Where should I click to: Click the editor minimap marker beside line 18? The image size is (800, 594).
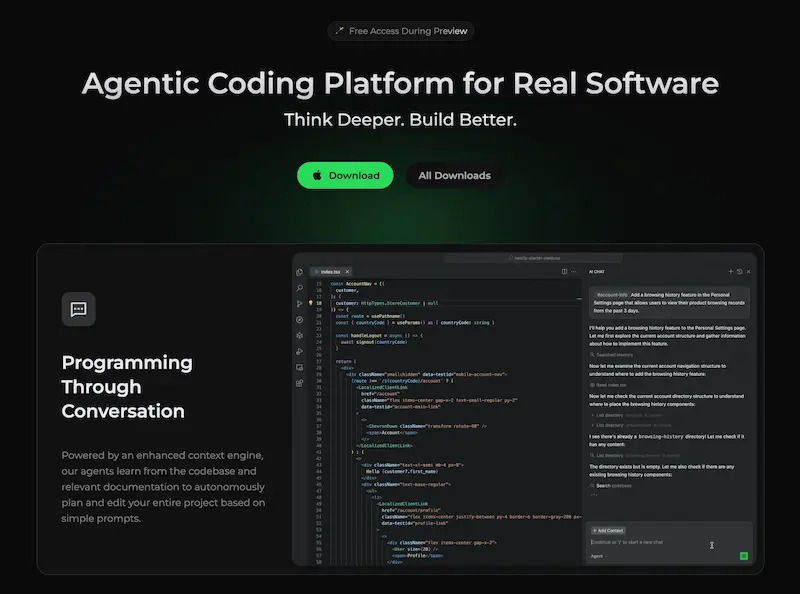click(579, 299)
